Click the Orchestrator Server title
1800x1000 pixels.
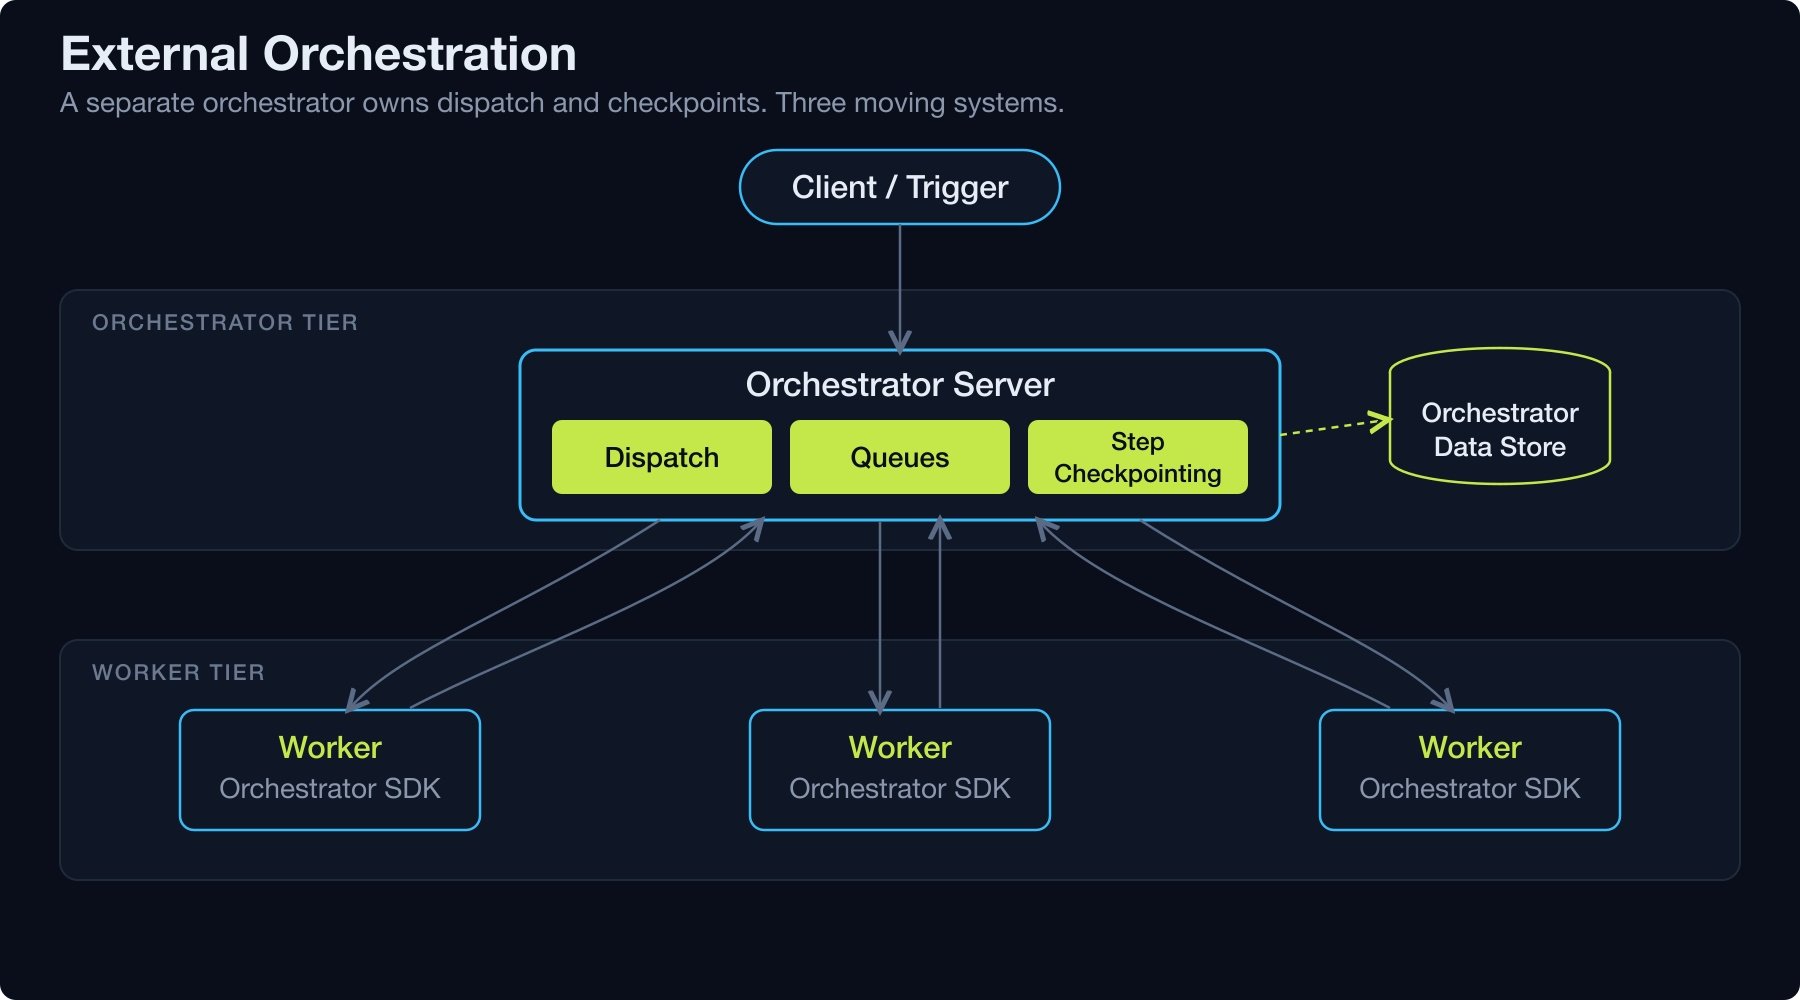click(900, 384)
